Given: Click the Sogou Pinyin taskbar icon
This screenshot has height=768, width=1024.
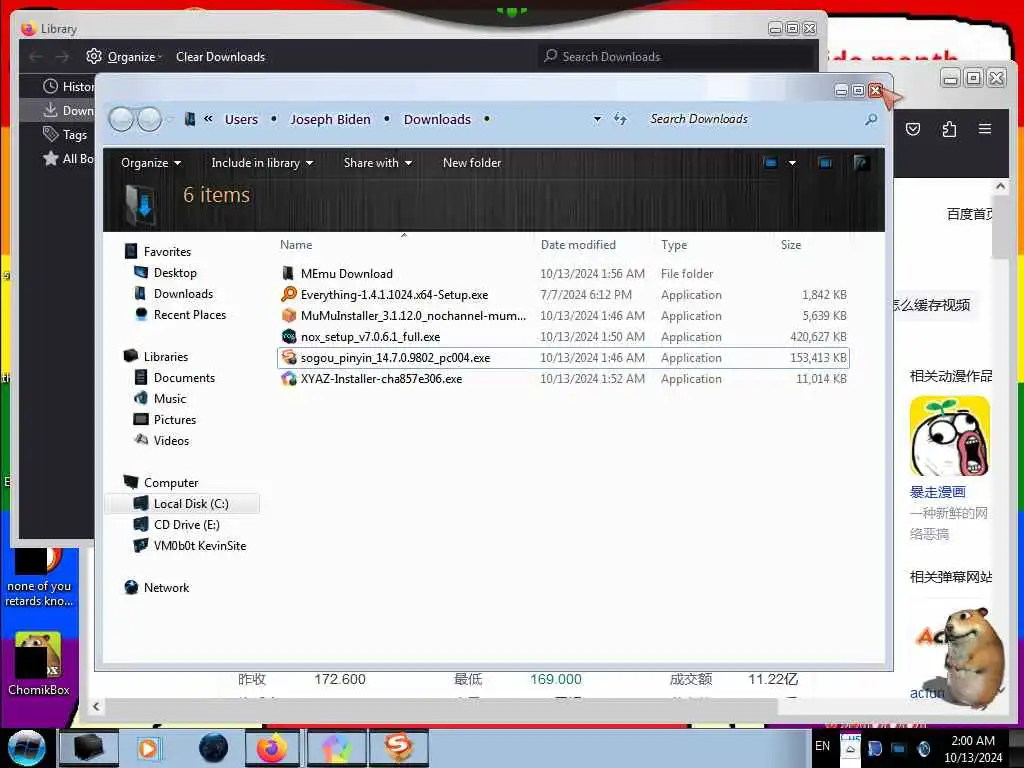Looking at the screenshot, I should pyautogui.click(x=398, y=748).
